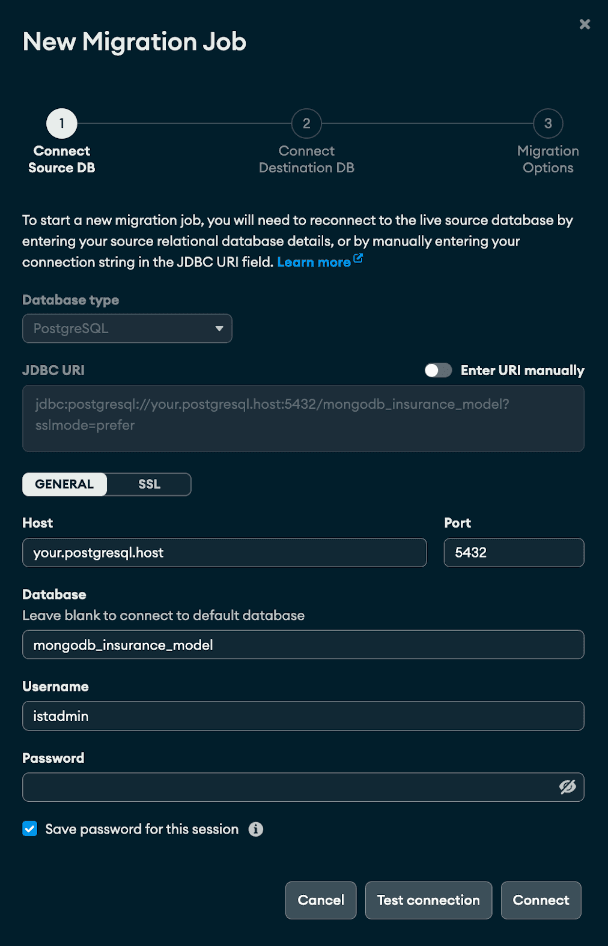Focus the Port field showing 5432
Image resolution: width=608 pixels, height=946 pixels.
(x=513, y=552)
